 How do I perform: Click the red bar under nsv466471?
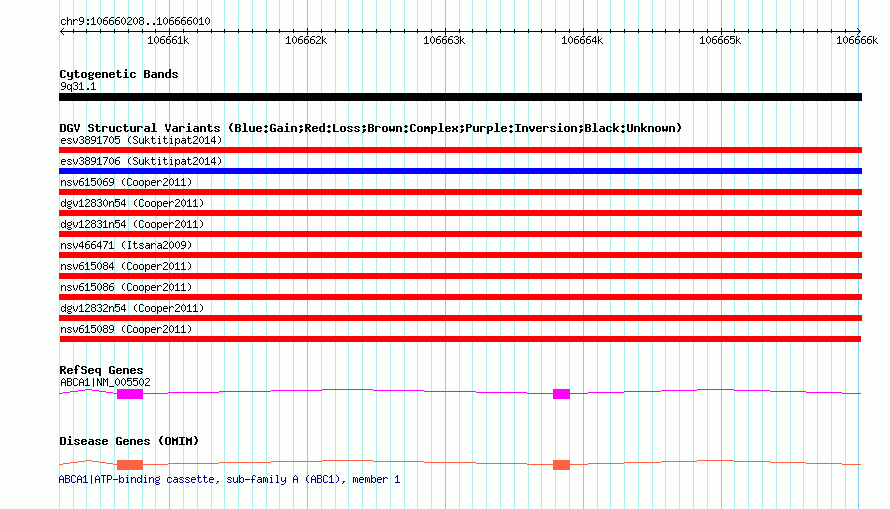coord(460,255)
